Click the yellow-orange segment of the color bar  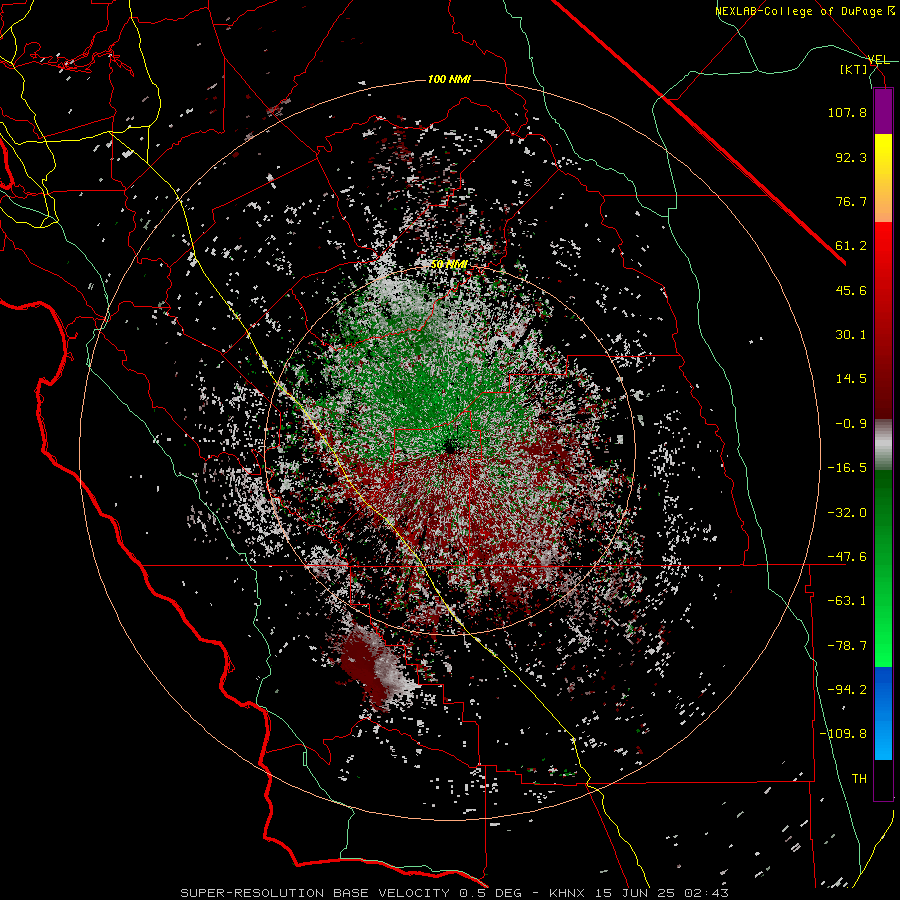pos(883,178)
